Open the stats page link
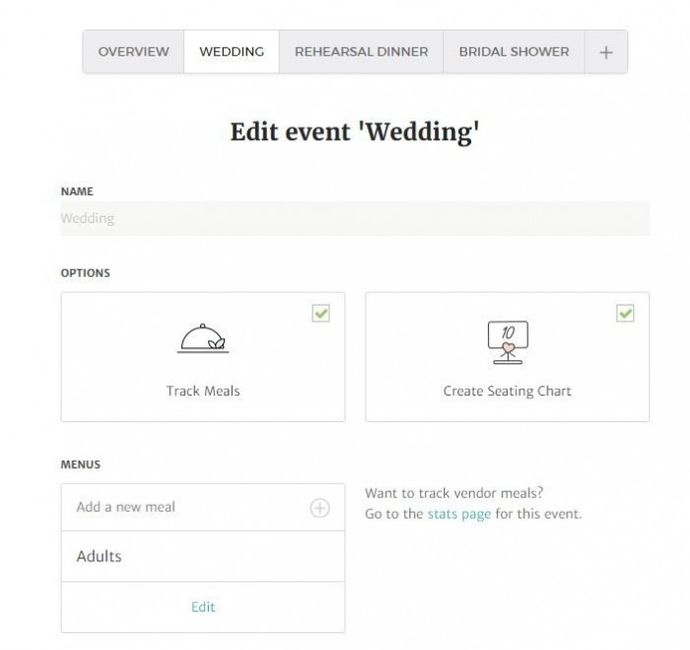 pos(459,514)
